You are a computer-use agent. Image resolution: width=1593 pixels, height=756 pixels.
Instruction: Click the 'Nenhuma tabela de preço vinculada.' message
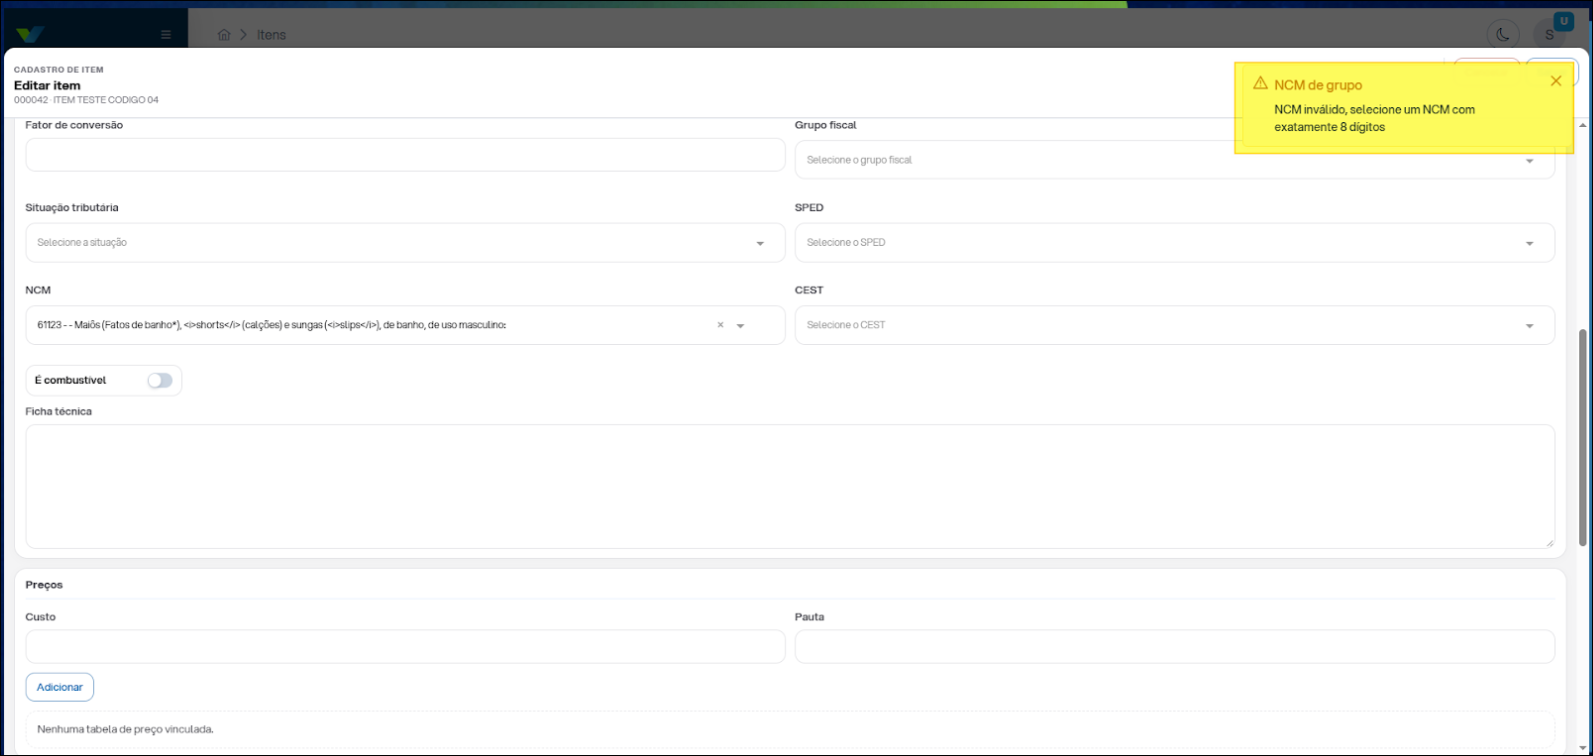(x=125, y=730)
